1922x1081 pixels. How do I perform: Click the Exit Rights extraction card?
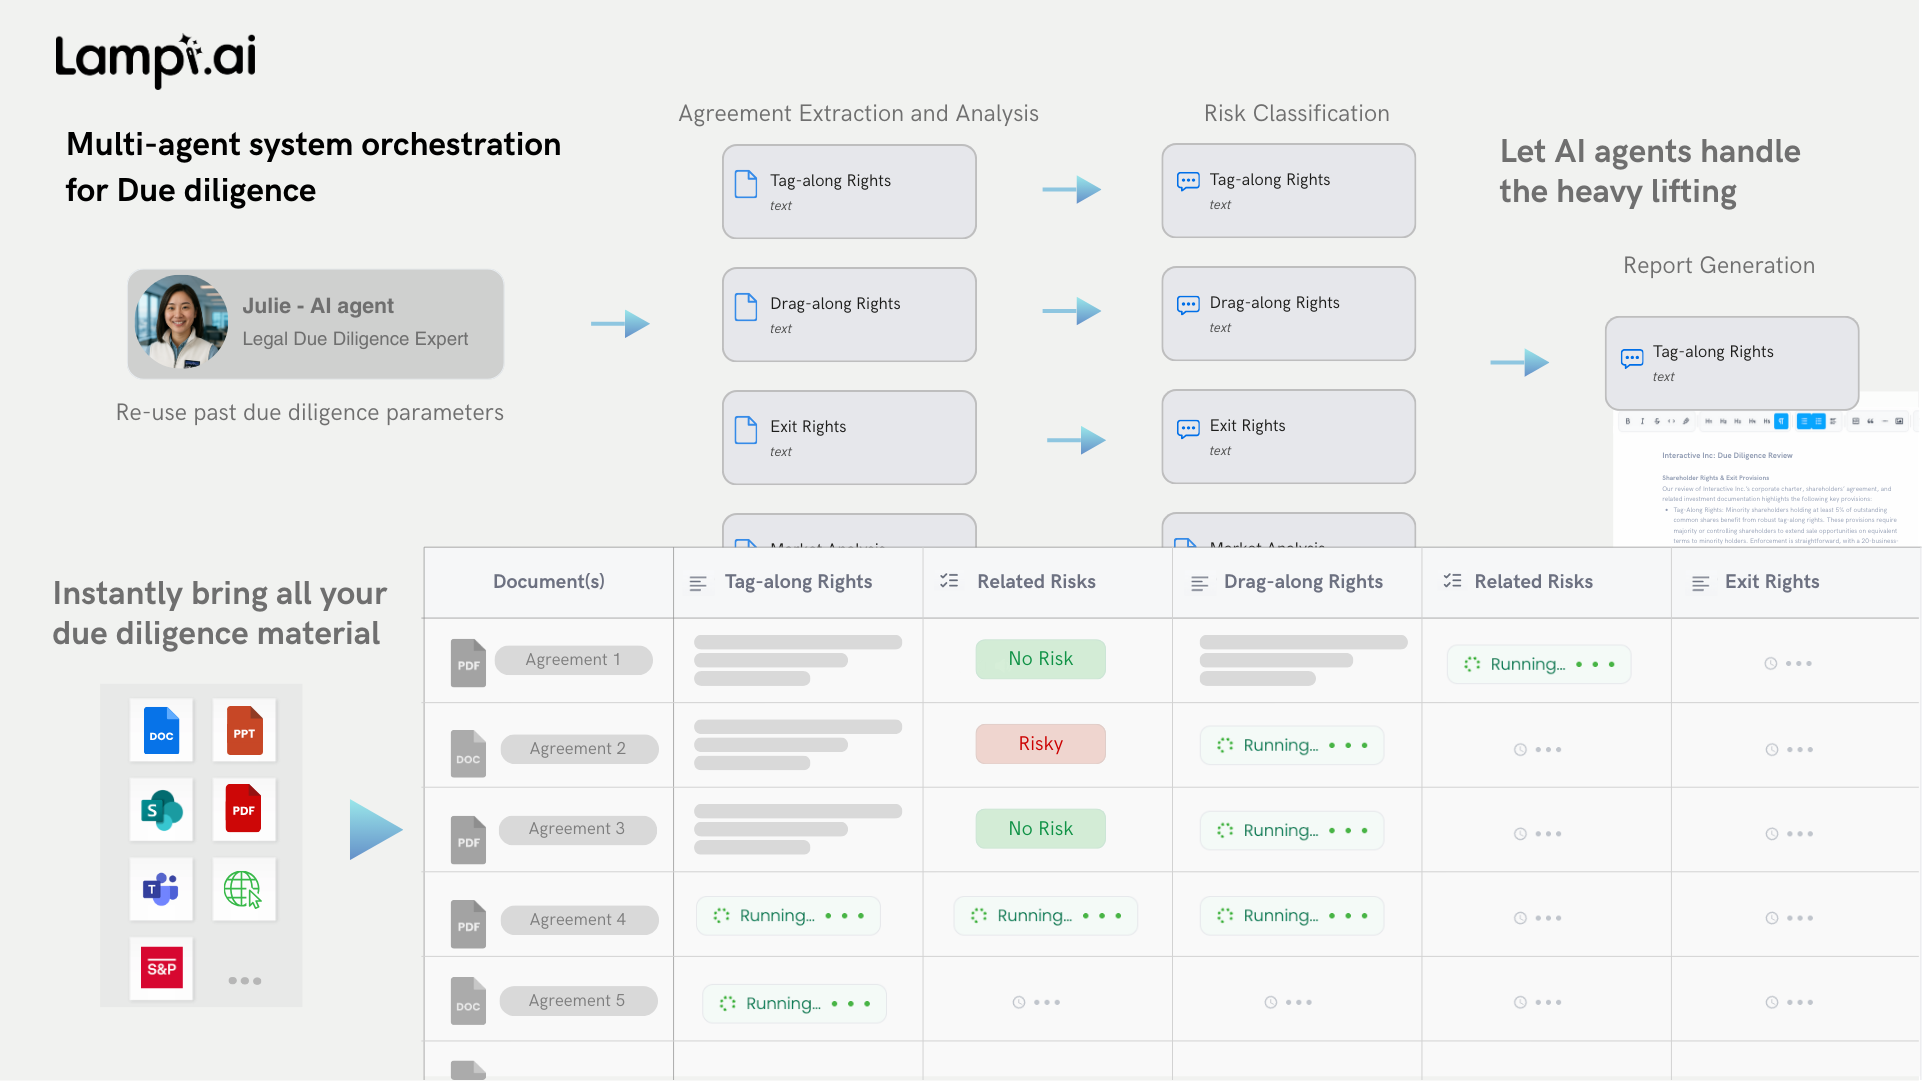click(x=849, y=437)
